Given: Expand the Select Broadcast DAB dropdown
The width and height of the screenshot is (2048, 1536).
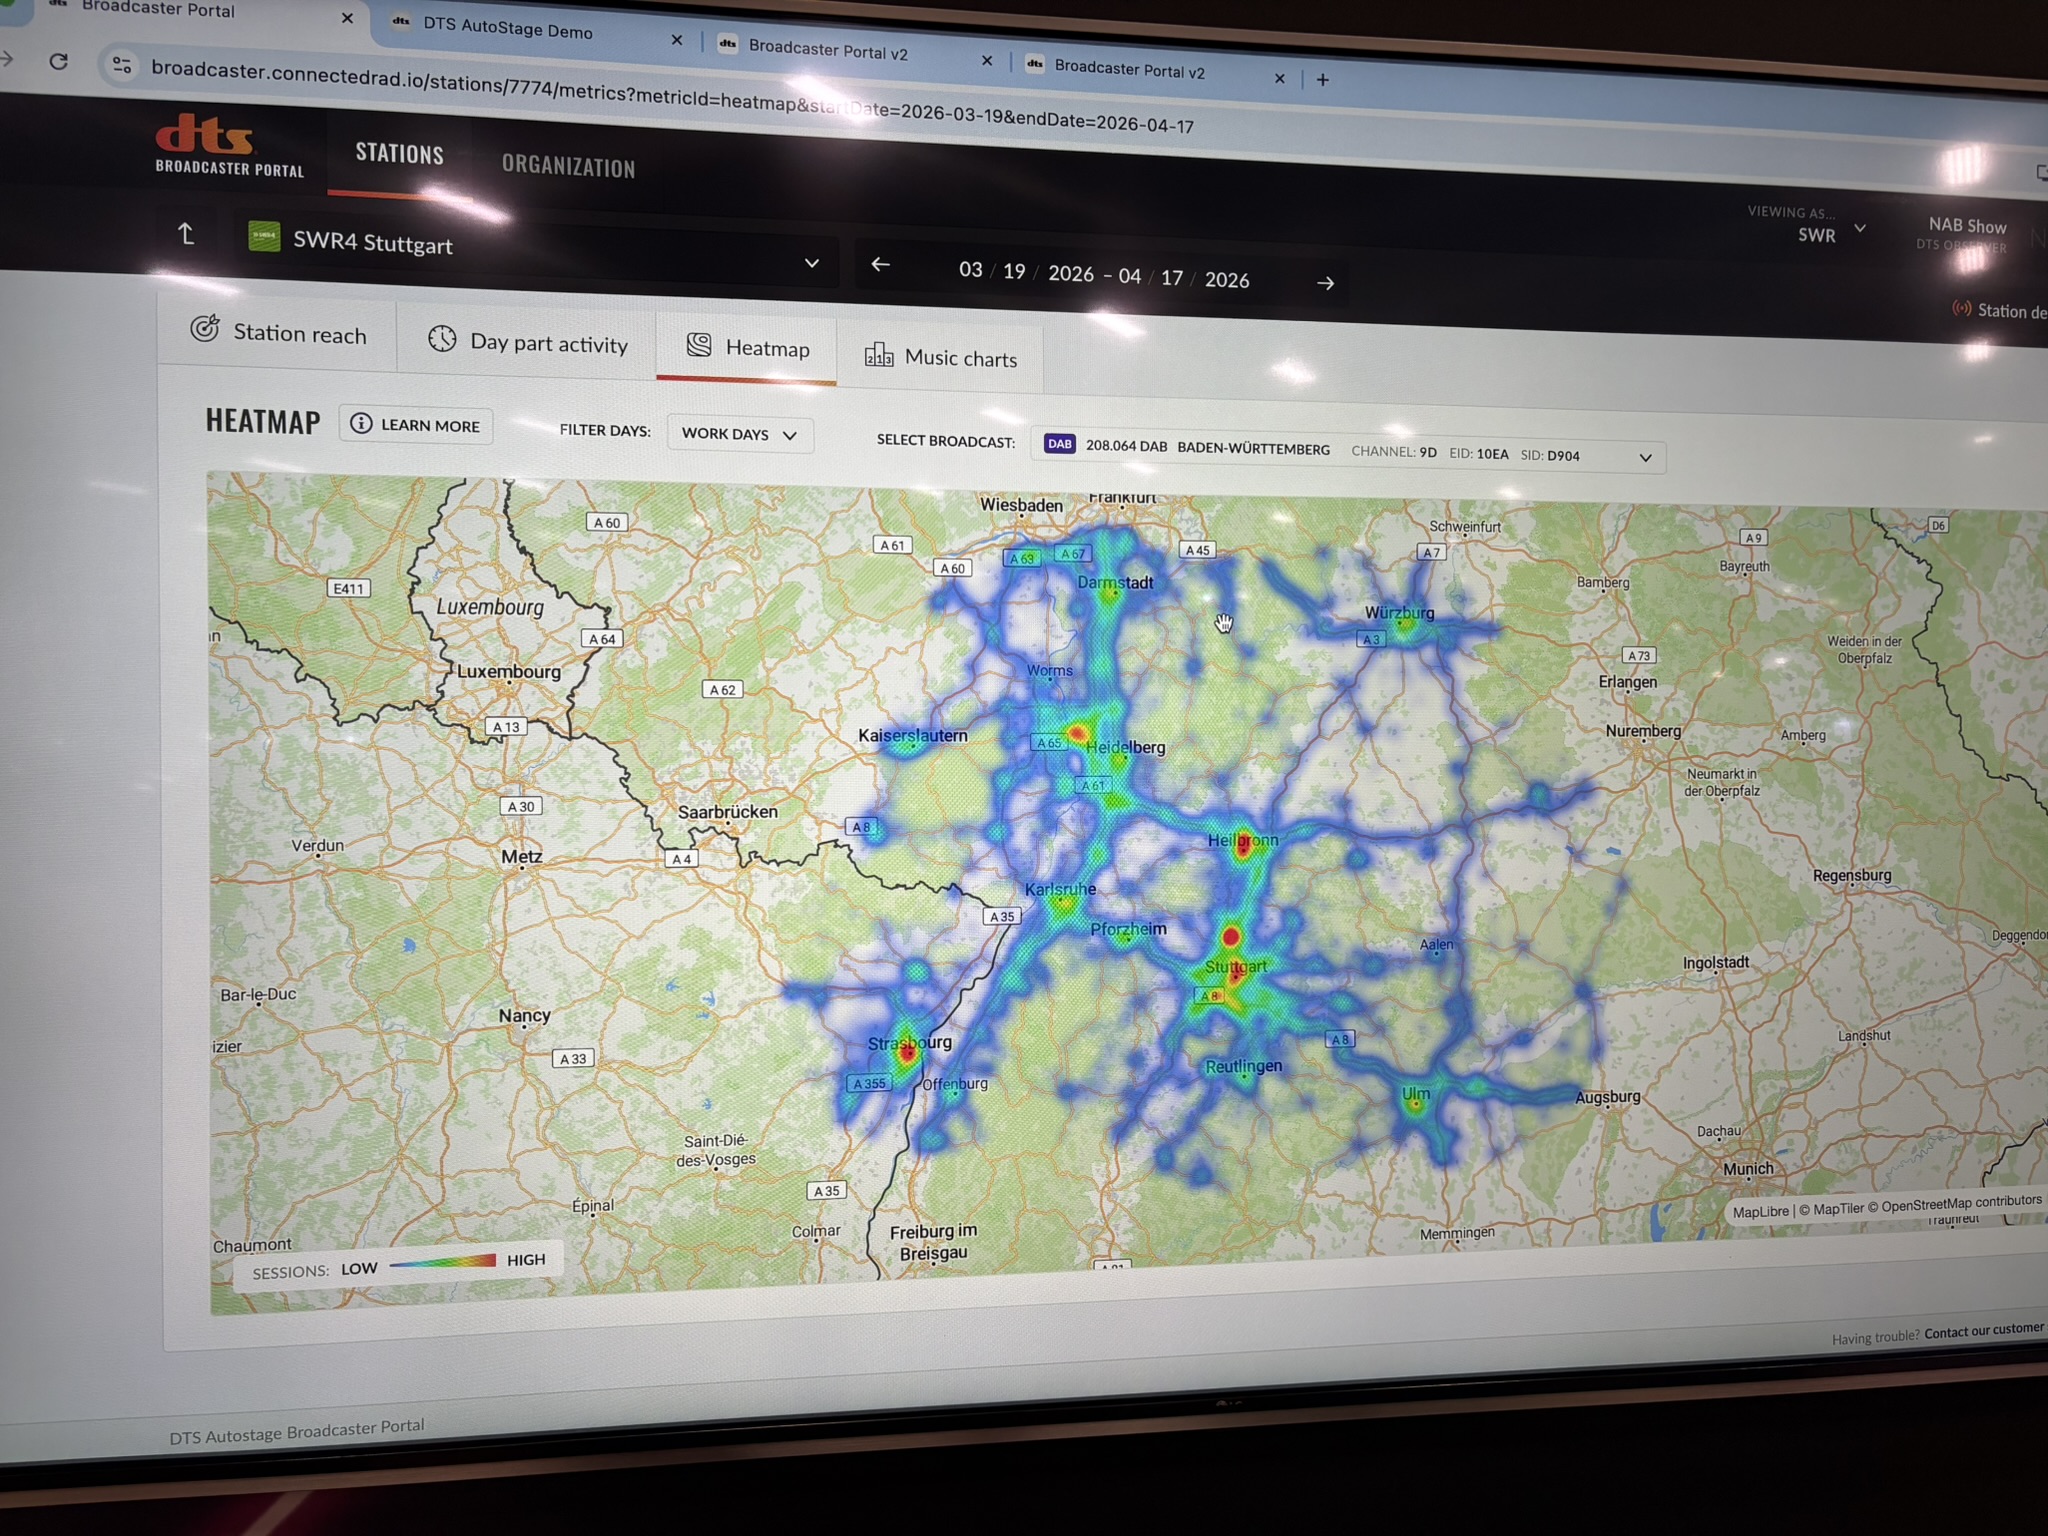Looking at the screenshot, I should pos(1644,458).
